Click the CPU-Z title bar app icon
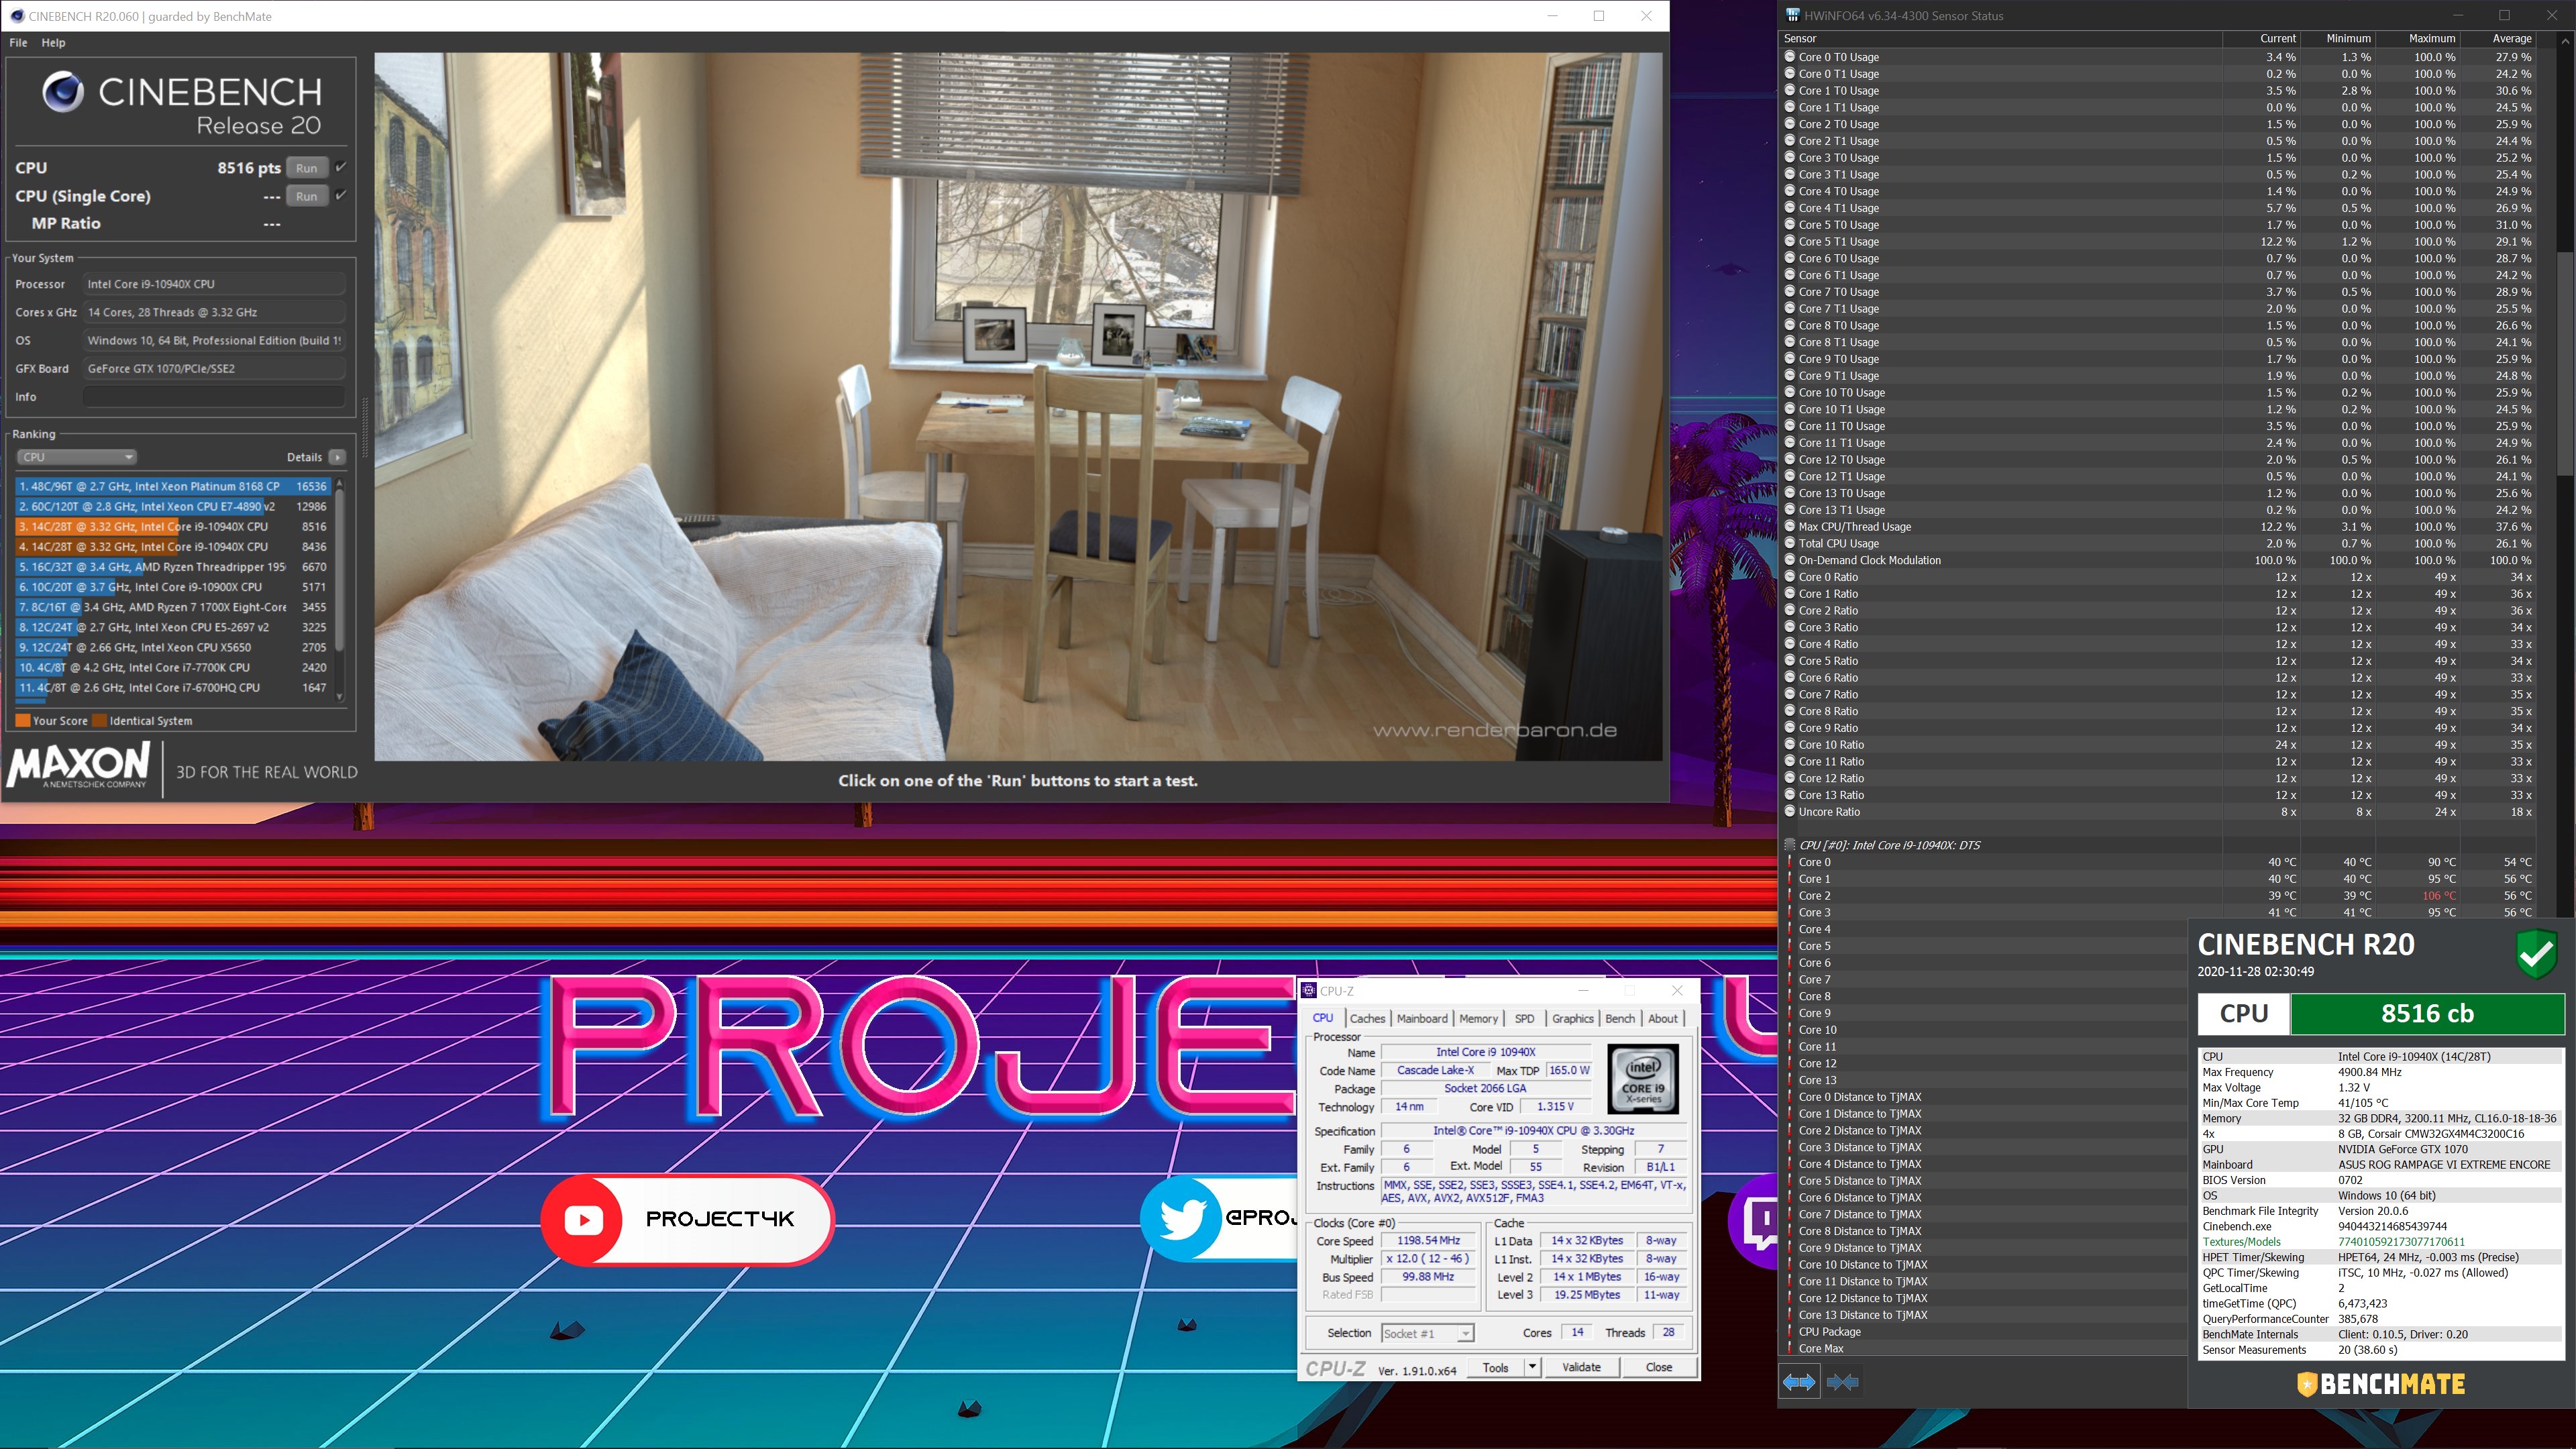 pyautogui.click(x=1309, y=991)
